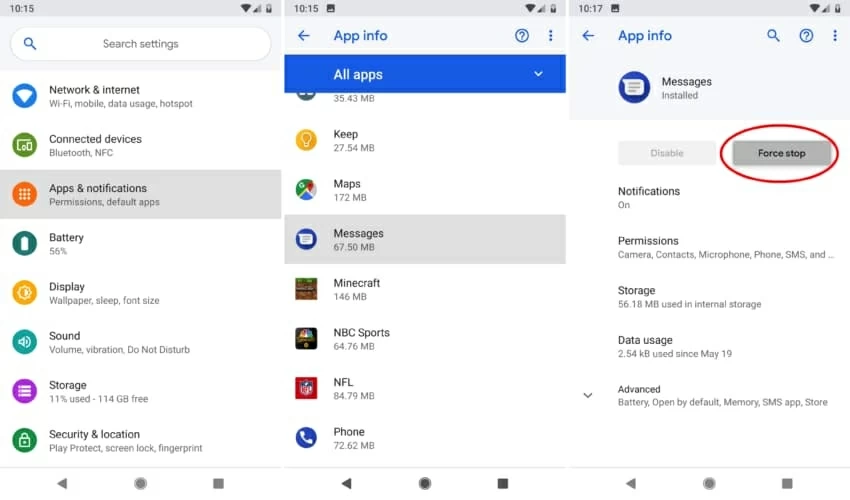
Task: Go back from Messages App info screen
Action: (x=588, y=36)
